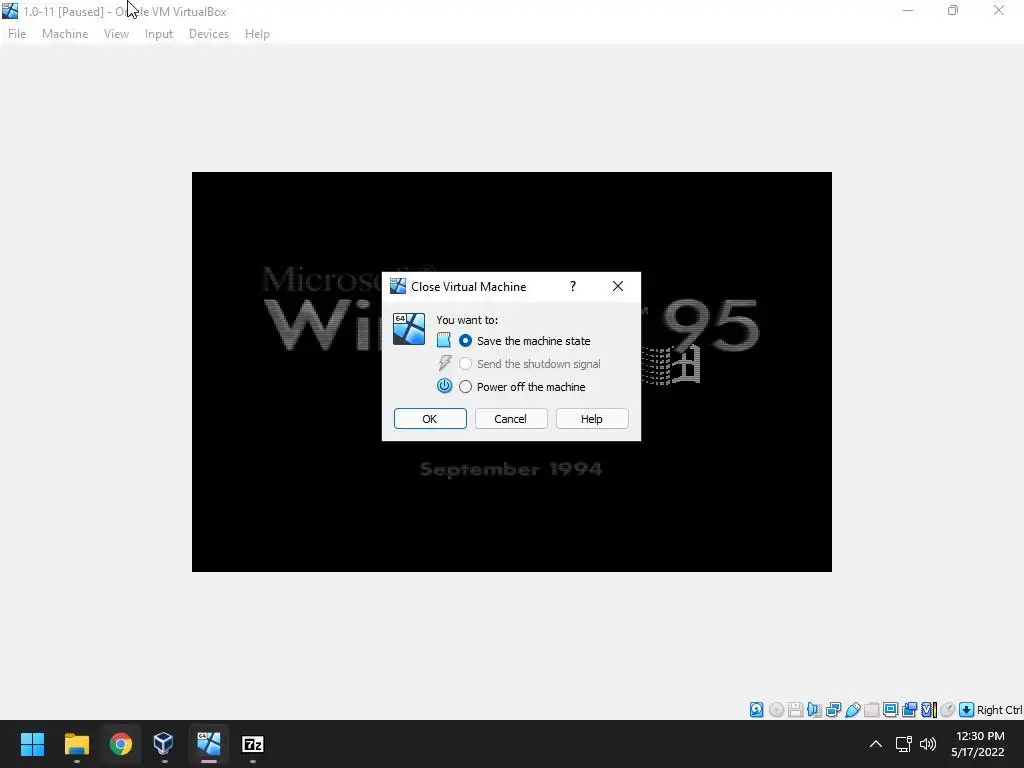Image resolution: width=1024 pixels, height=768 pixels.
Task: Switch to the running VM taskbar icon
Action: (208, 744)
